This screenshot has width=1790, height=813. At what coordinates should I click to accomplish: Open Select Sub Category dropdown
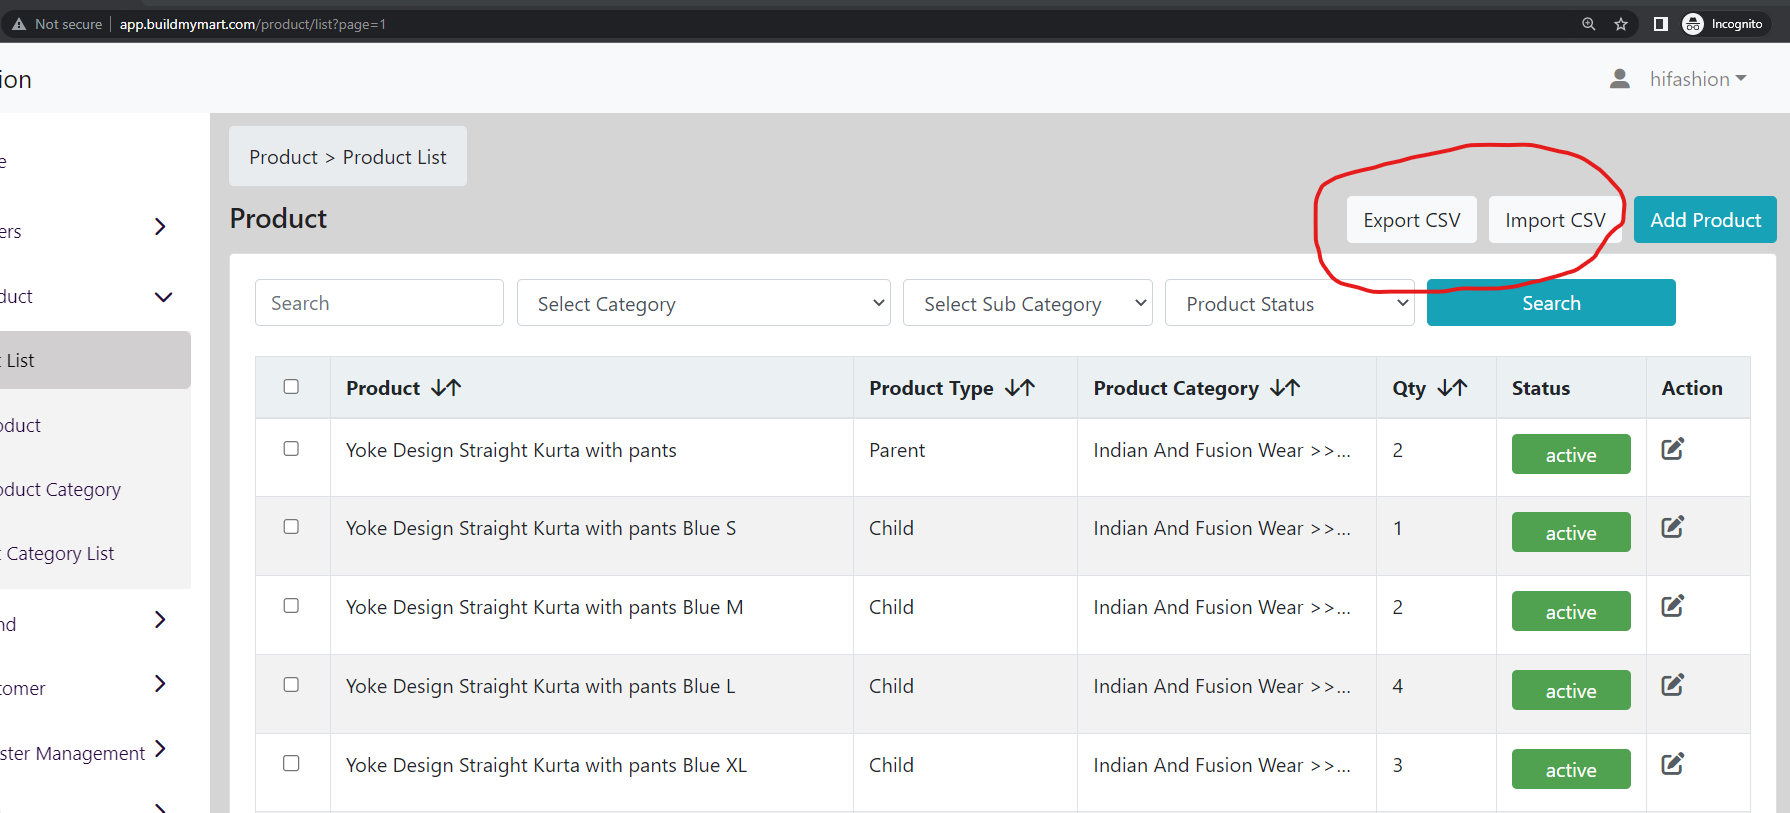click(x=1027, y=303)
